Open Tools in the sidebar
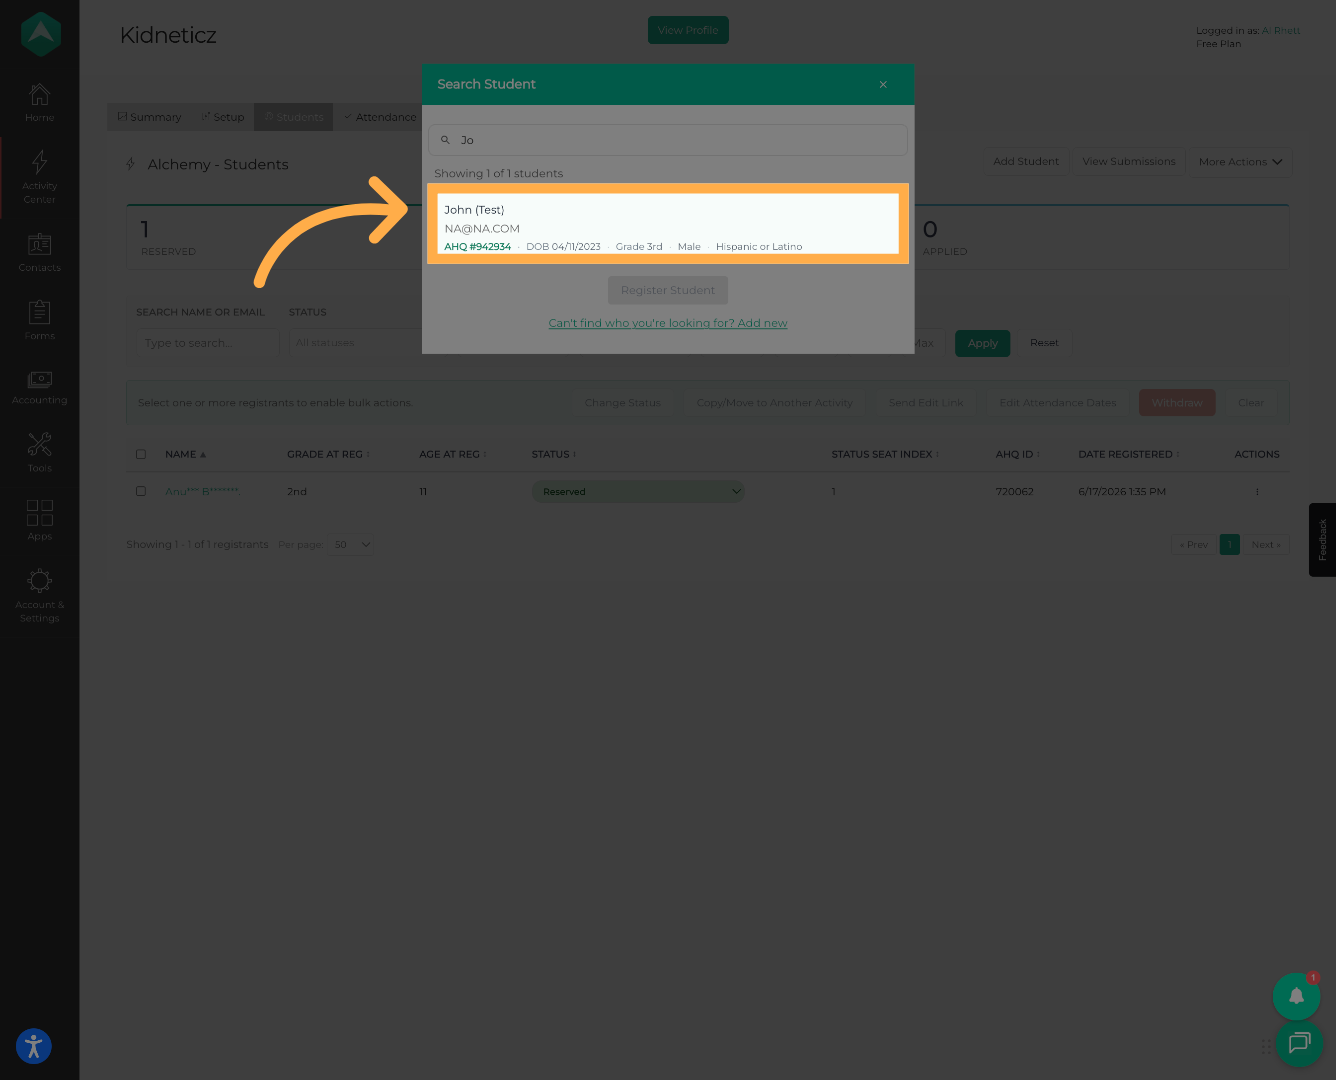The image size is (1336, 1080). 40,452
